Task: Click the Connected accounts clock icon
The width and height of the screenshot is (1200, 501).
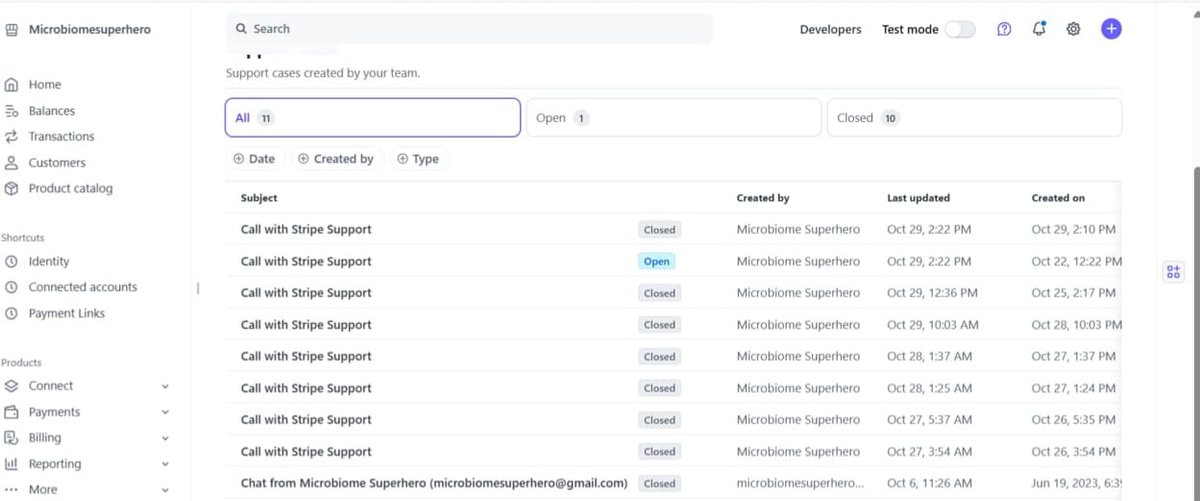Action: 12,287
